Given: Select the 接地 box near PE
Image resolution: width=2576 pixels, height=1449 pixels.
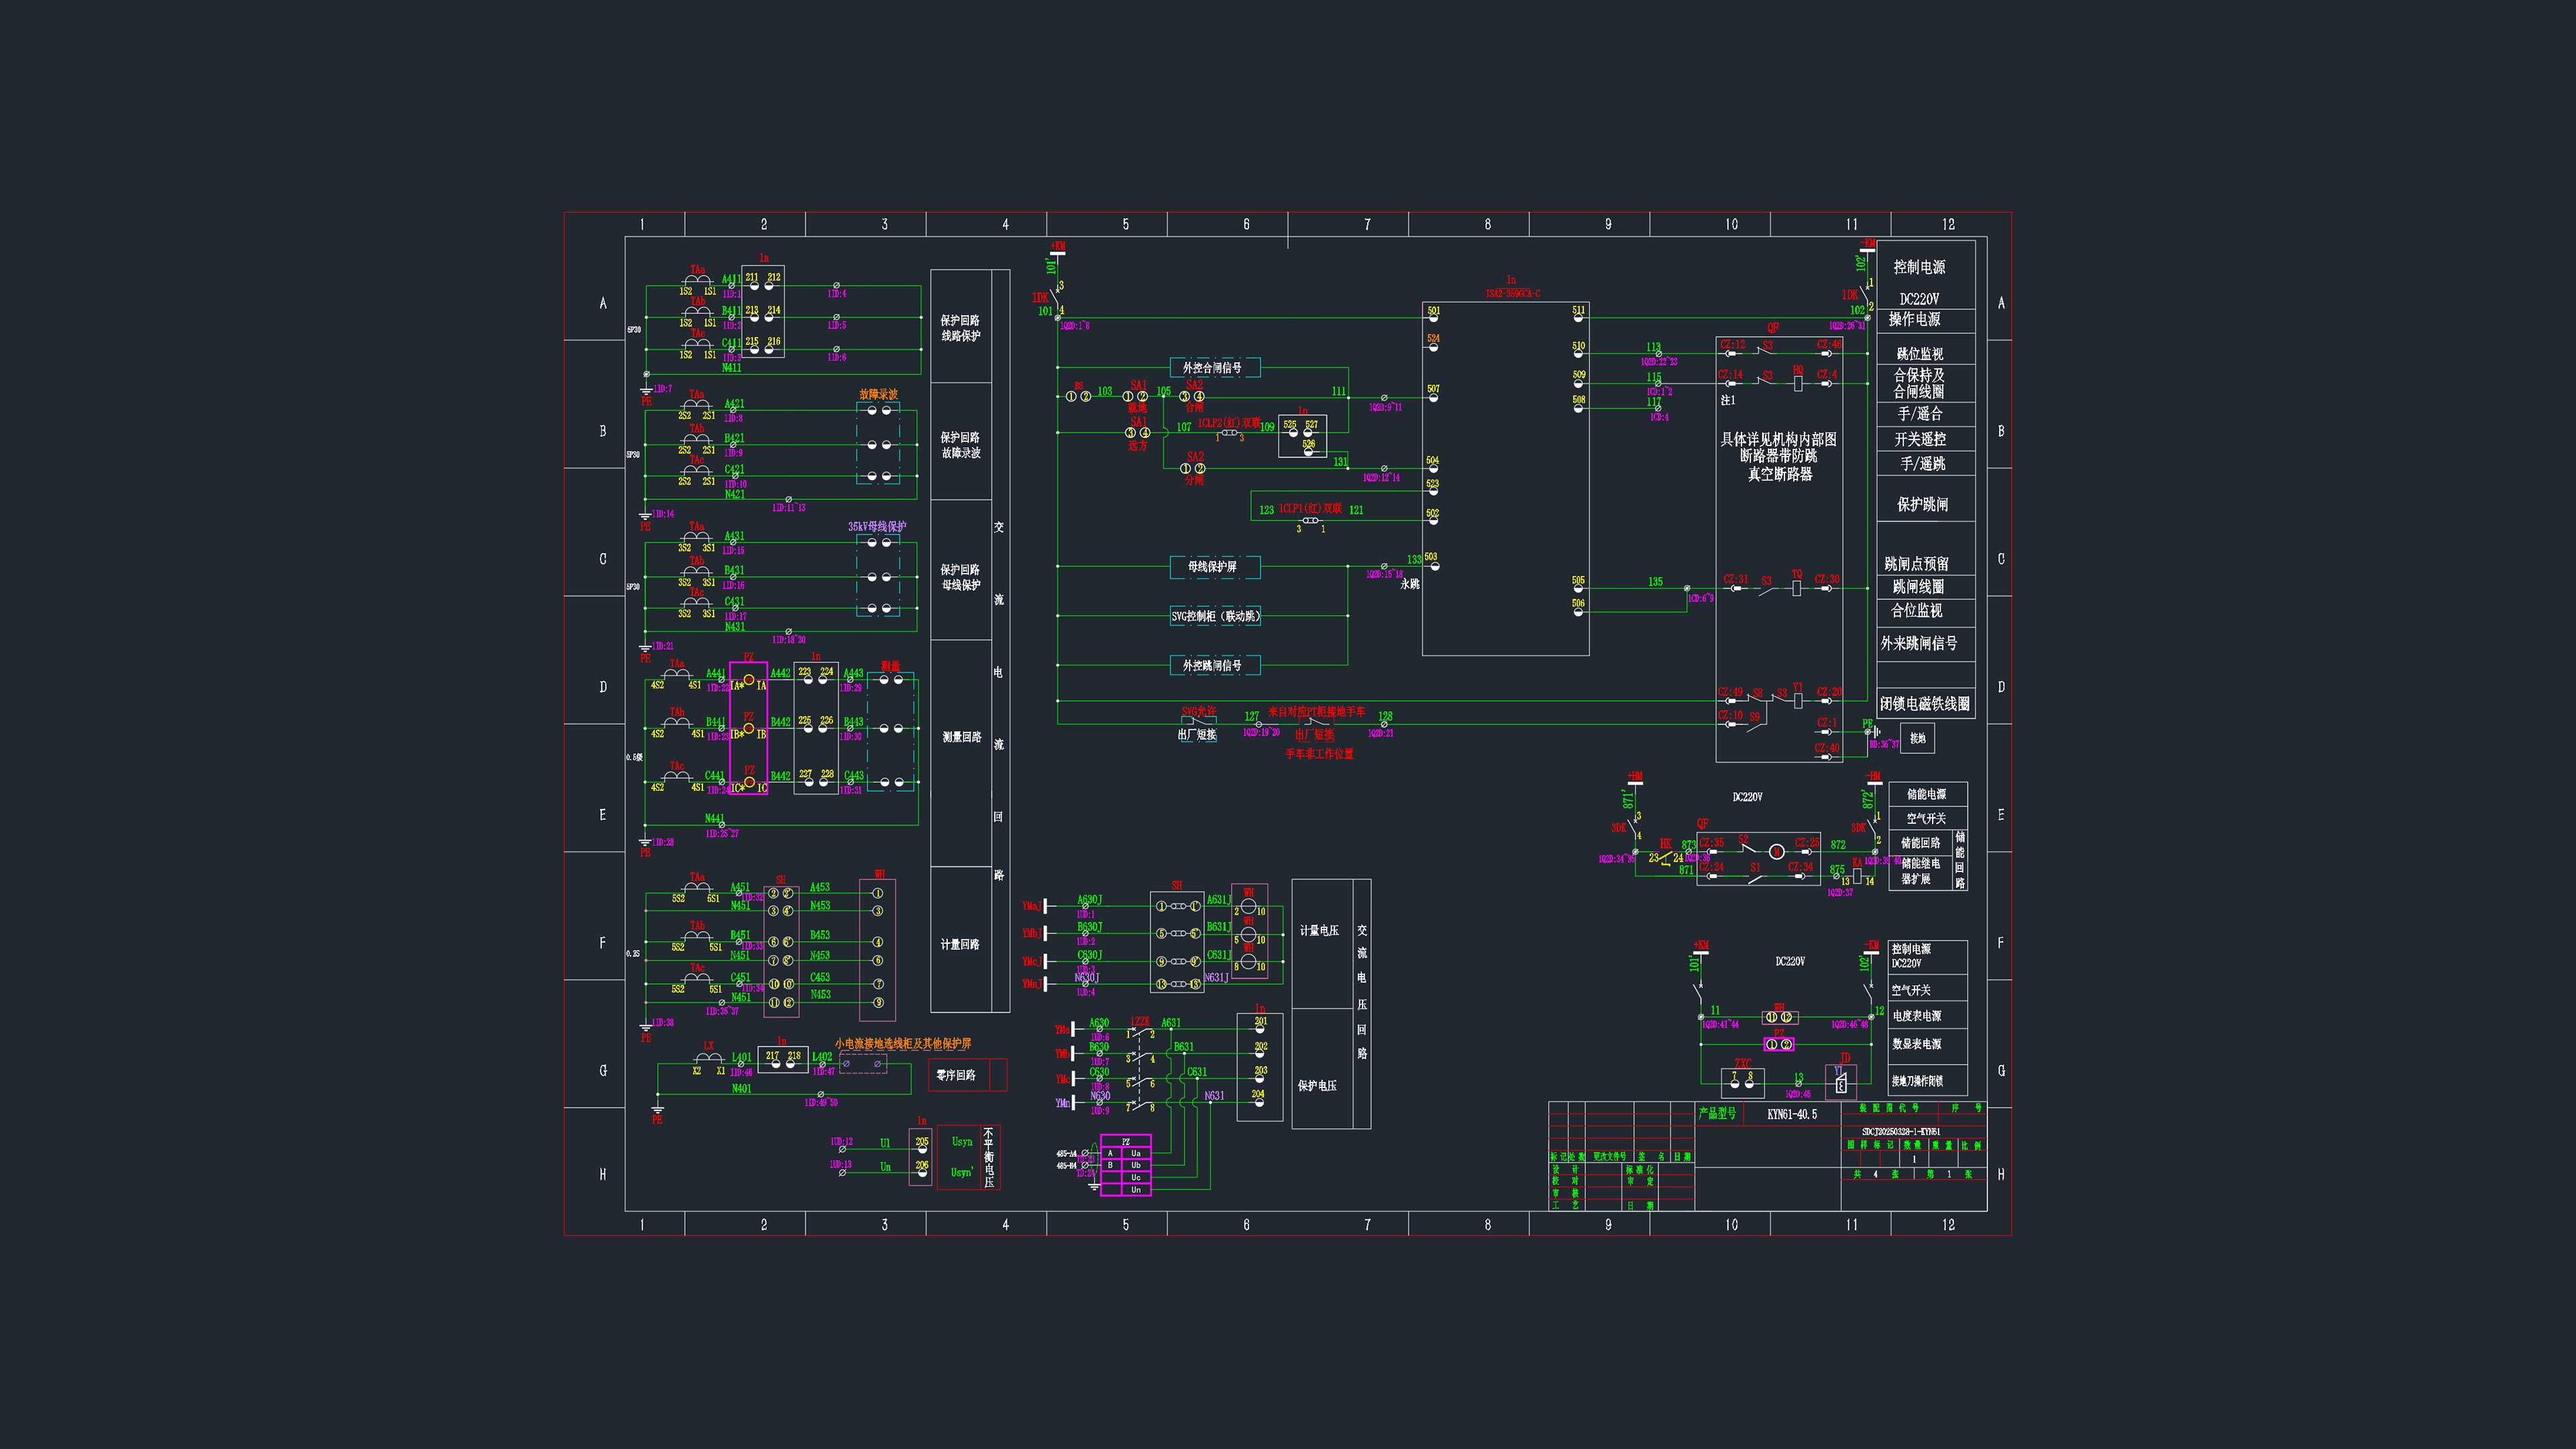Looking at the screenshot, I should [1918, 738].
